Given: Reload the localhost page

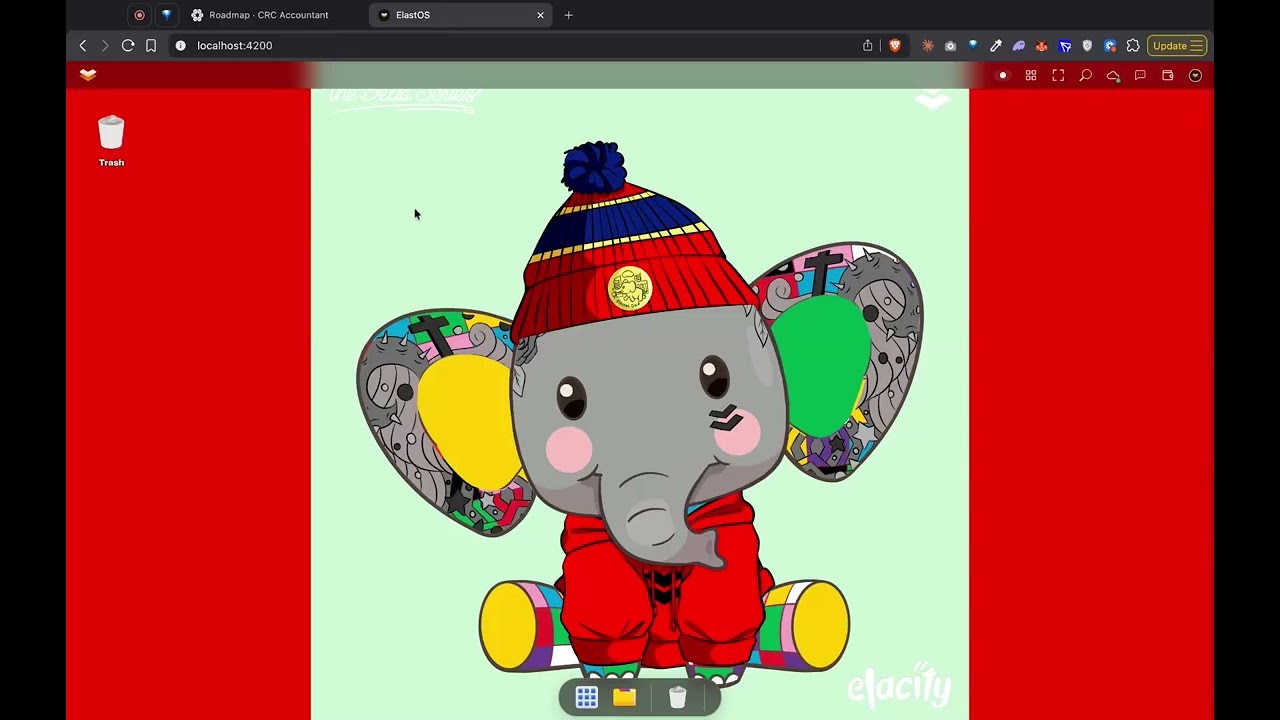Looking at the screenshot, I should point(128,45).
